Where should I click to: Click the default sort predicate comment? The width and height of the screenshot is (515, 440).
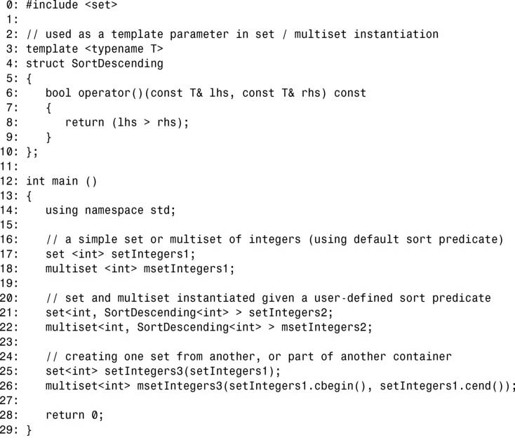[x=274, y=240]
